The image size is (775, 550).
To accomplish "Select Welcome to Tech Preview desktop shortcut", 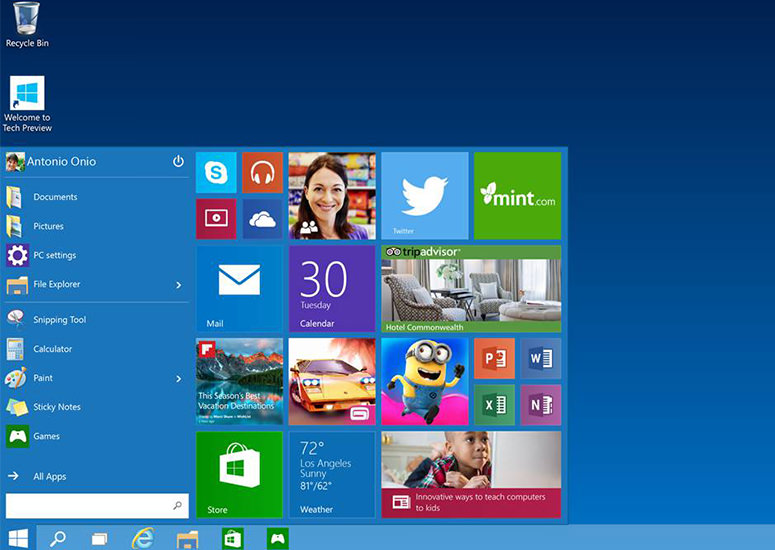I will point(27,104).
